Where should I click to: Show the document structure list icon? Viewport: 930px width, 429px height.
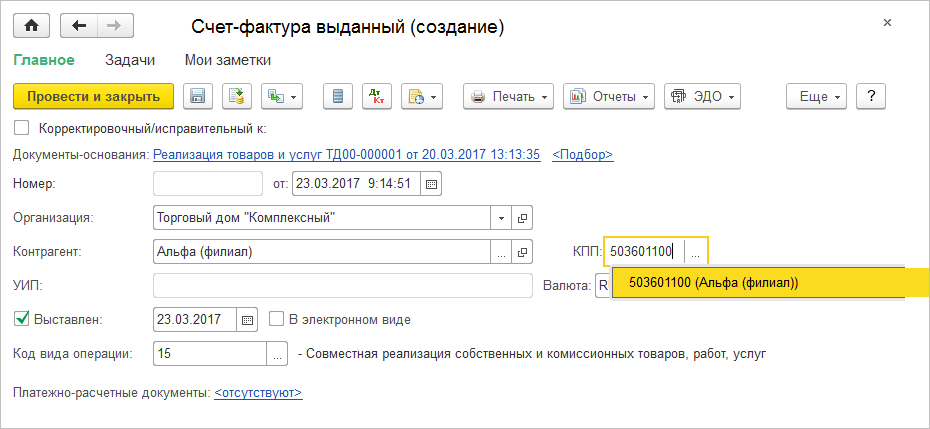[338, 96]
